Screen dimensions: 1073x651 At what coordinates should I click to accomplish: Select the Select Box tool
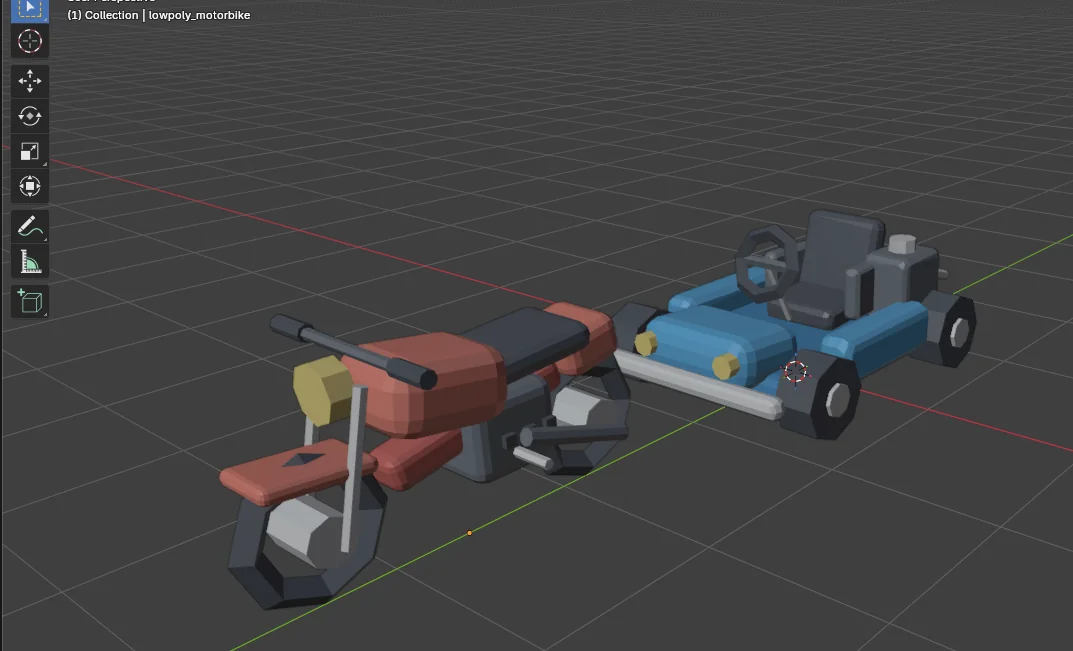pos(29,10)
